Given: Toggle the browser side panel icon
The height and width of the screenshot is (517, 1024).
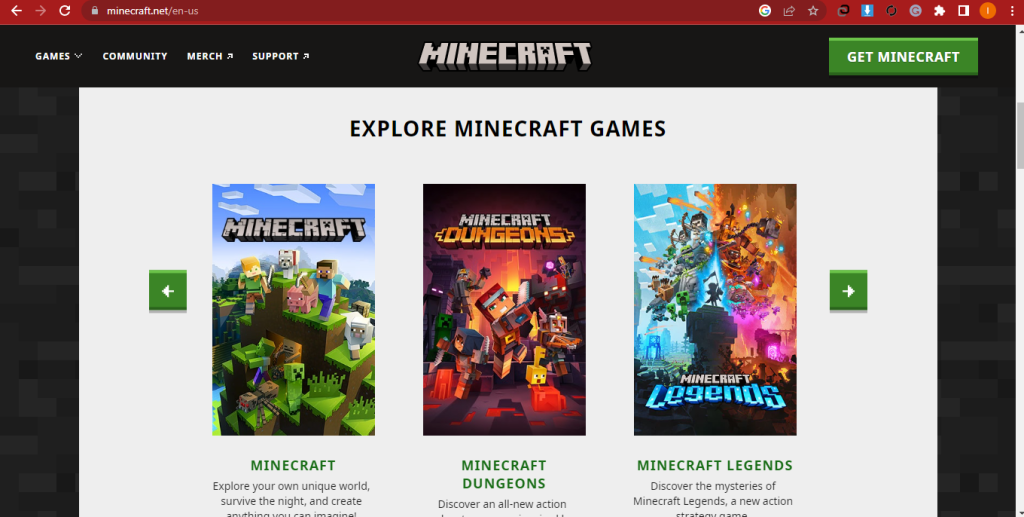Looking at the screenshot, I should point(963,10).
